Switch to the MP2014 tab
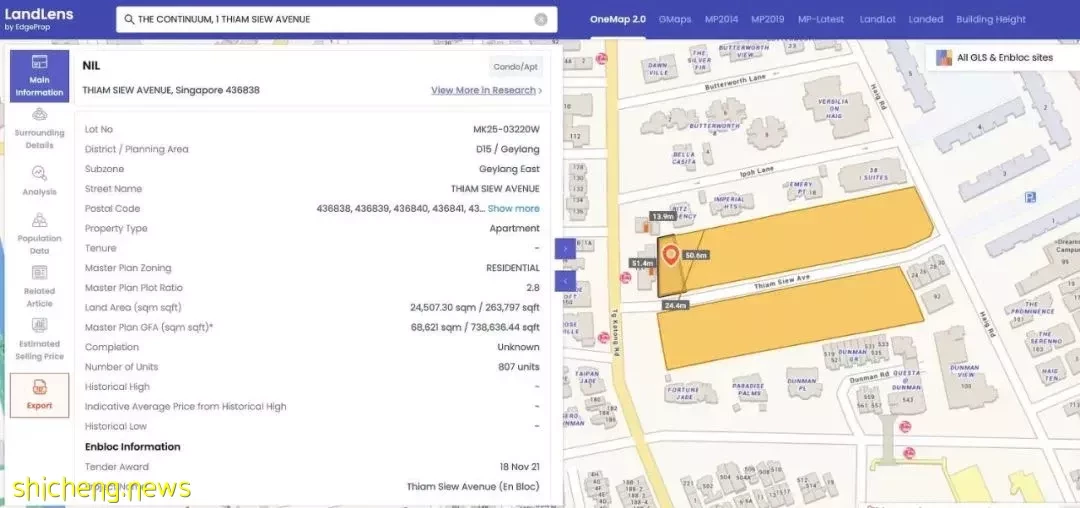 pos(721,19)
